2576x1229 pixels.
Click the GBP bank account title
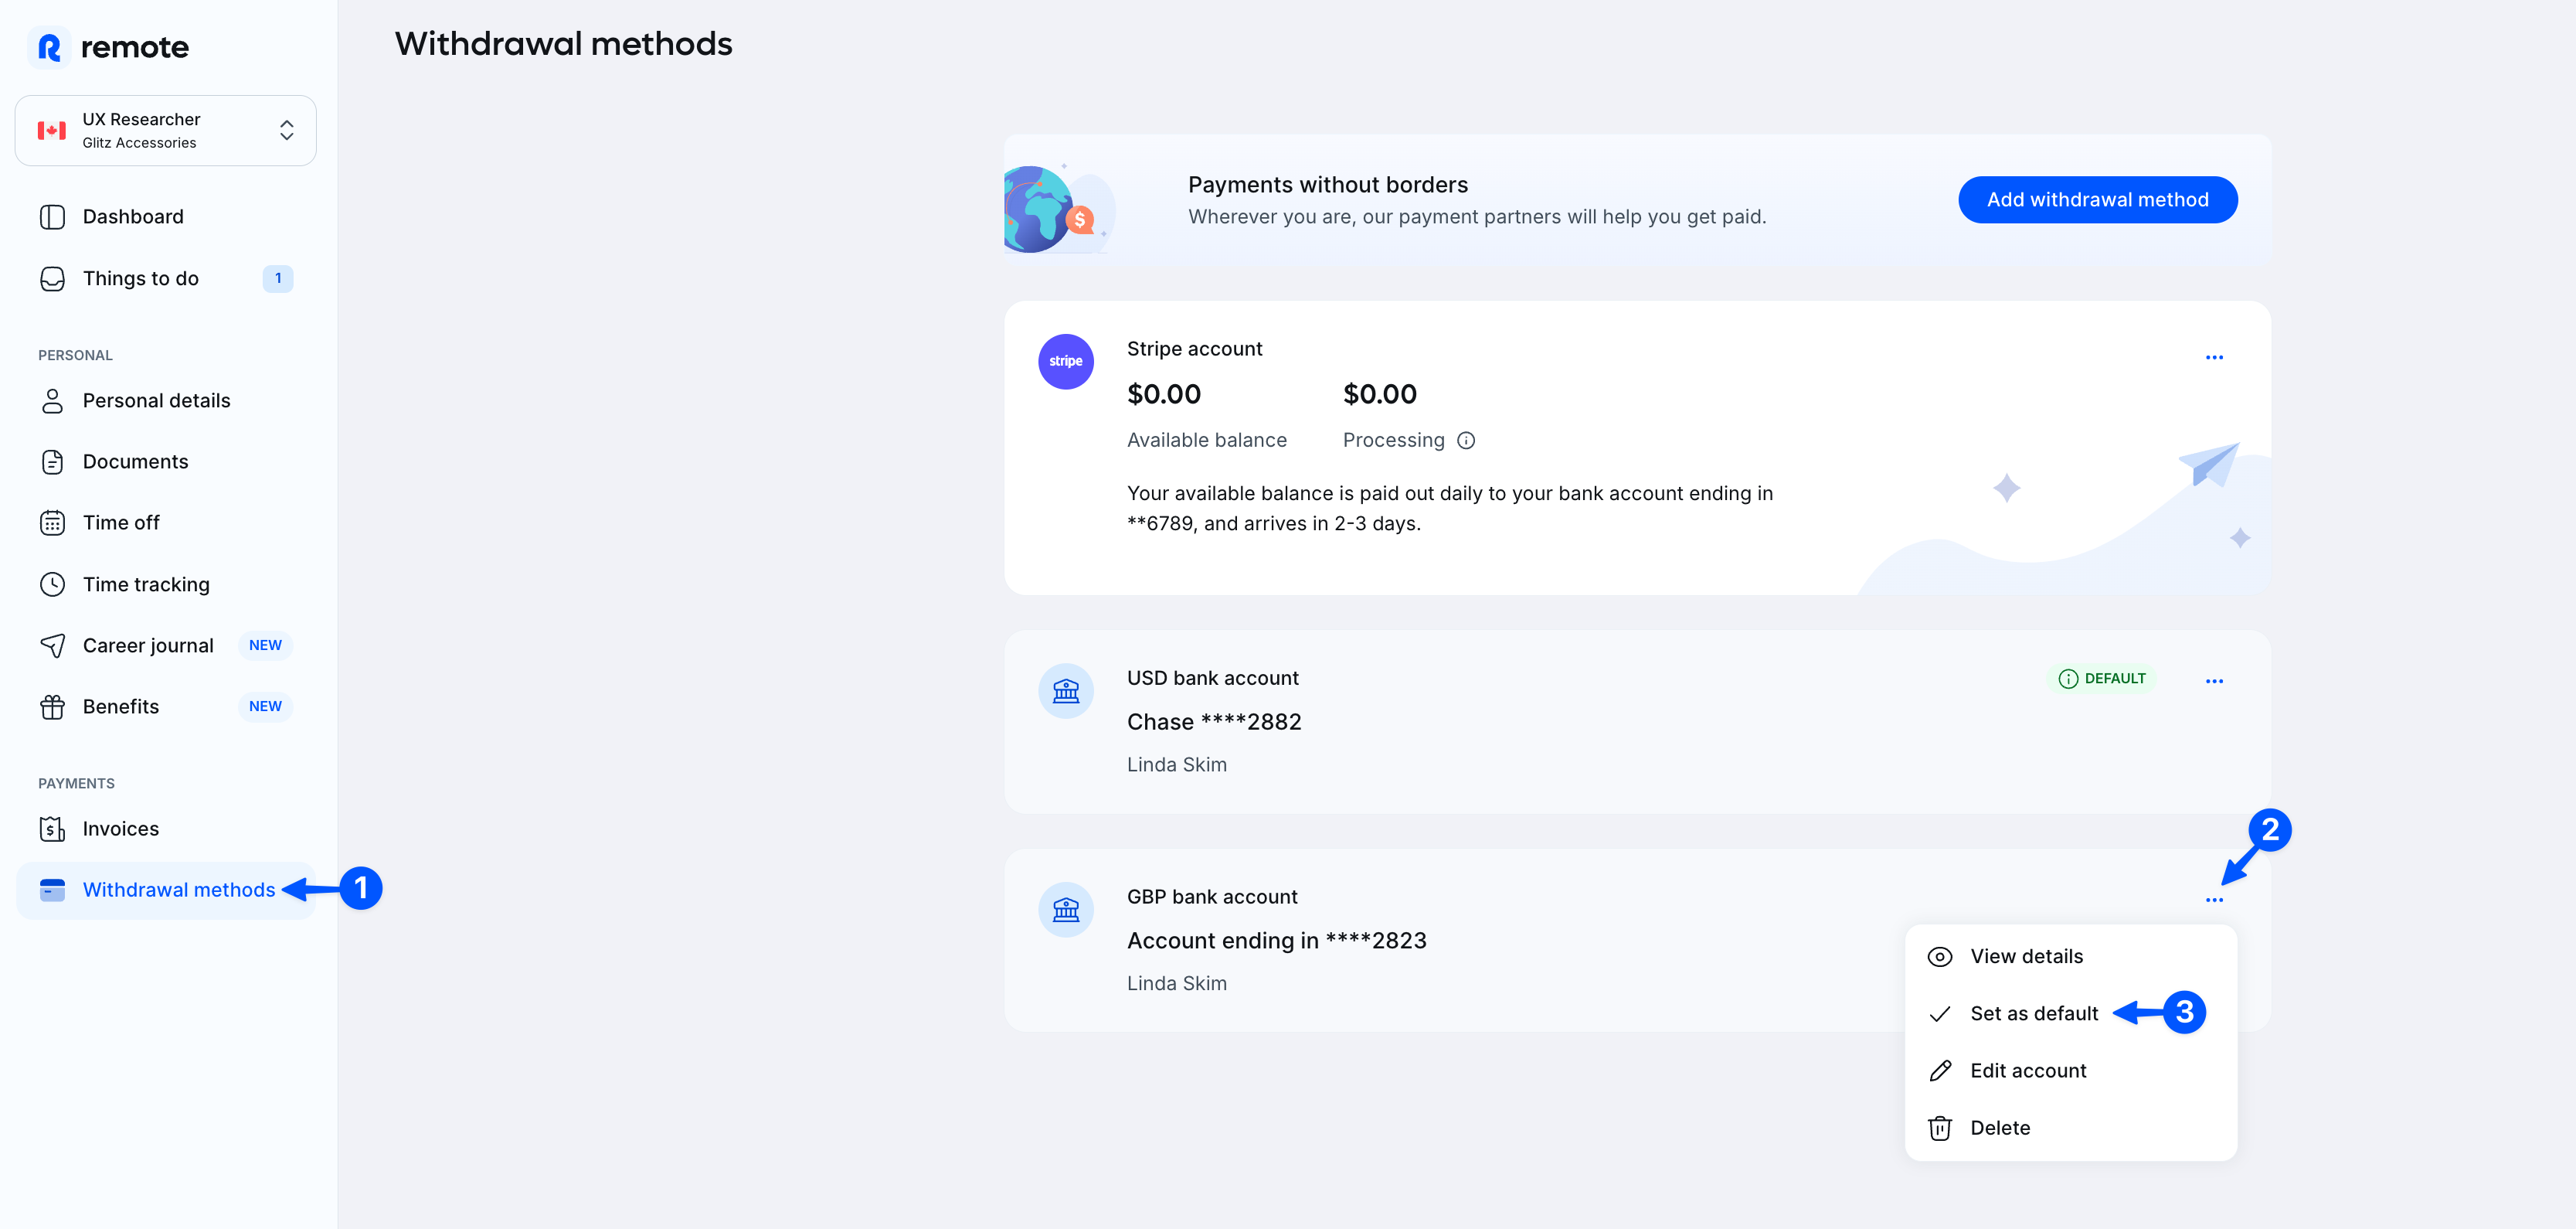(1212, 897)
